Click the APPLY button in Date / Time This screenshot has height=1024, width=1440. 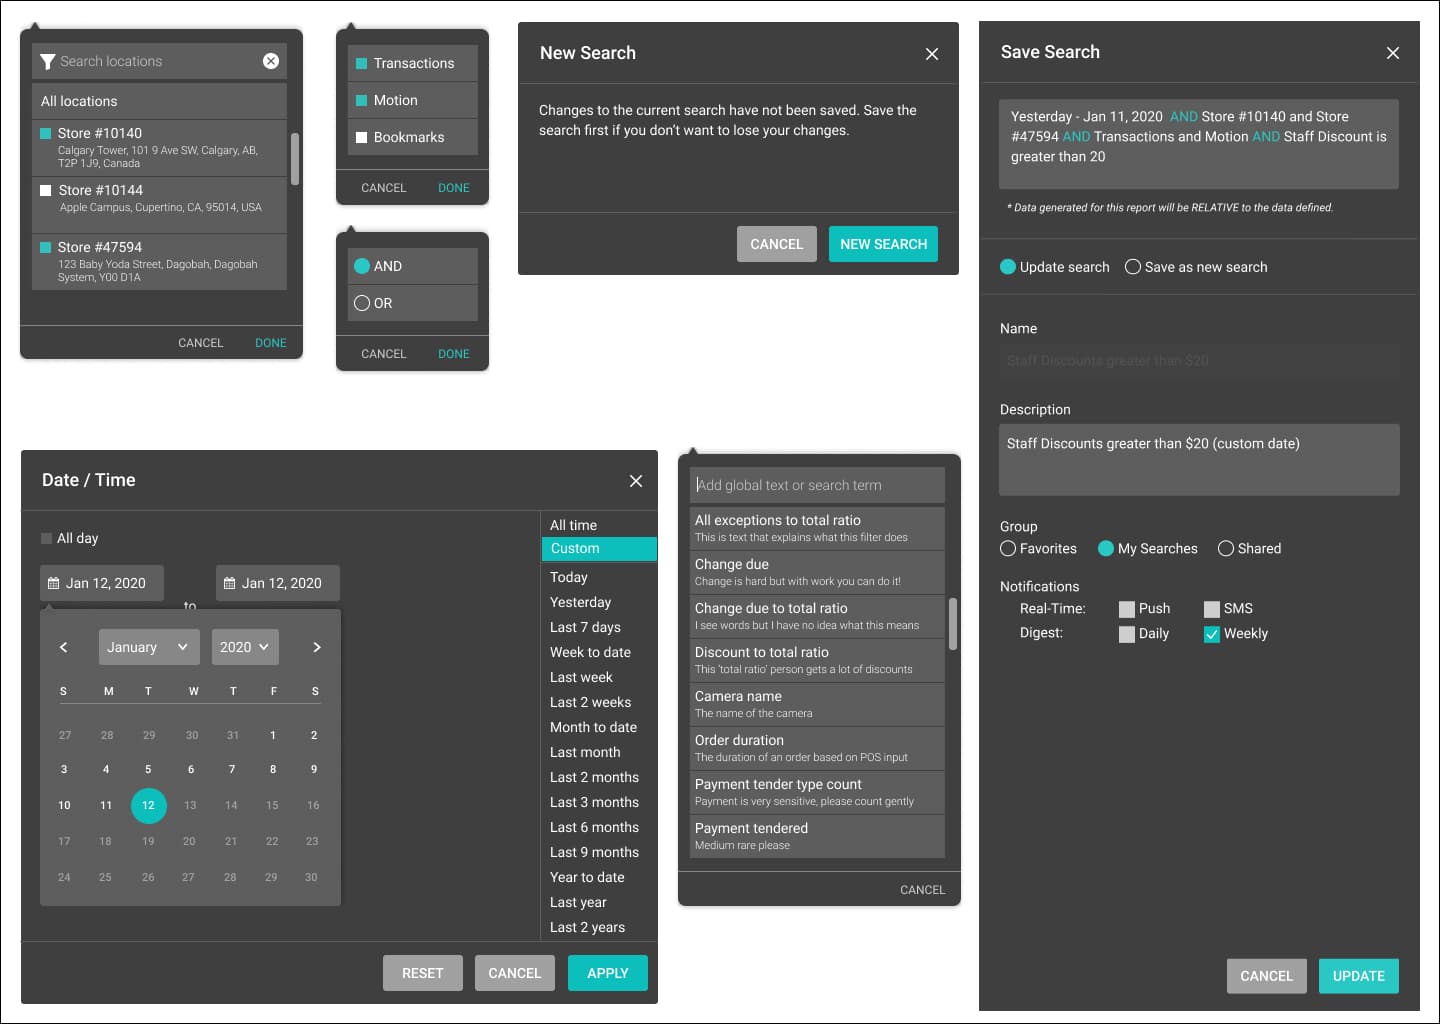point(607,973)
